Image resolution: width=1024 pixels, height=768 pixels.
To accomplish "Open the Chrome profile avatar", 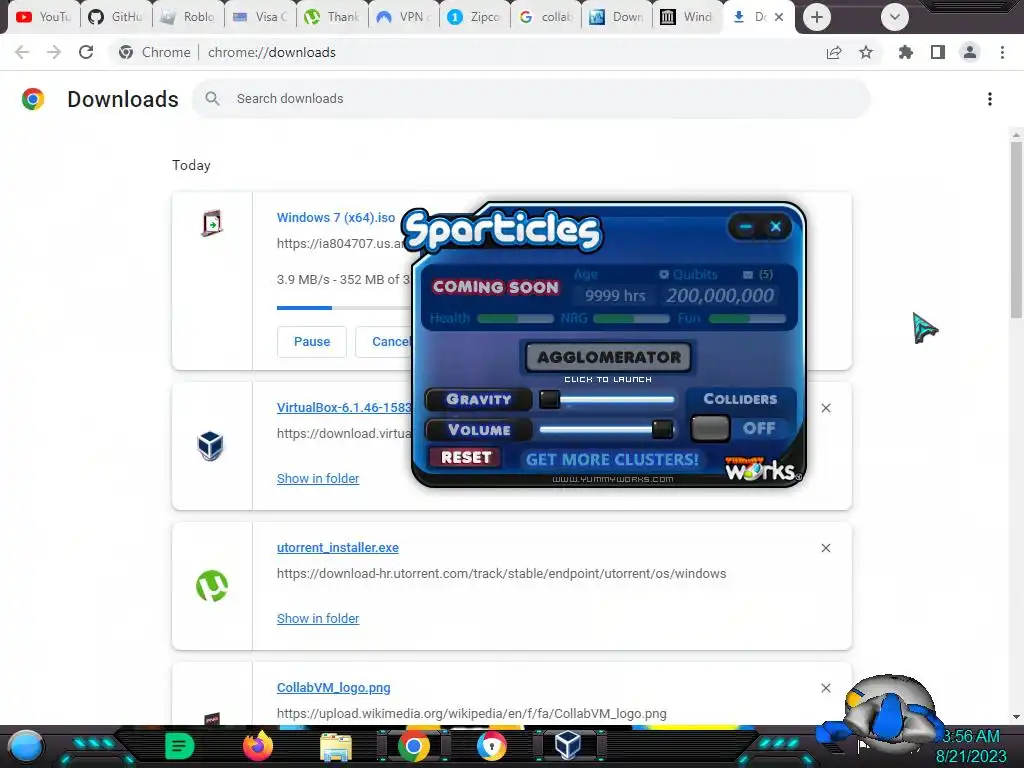I will (970, 52).
